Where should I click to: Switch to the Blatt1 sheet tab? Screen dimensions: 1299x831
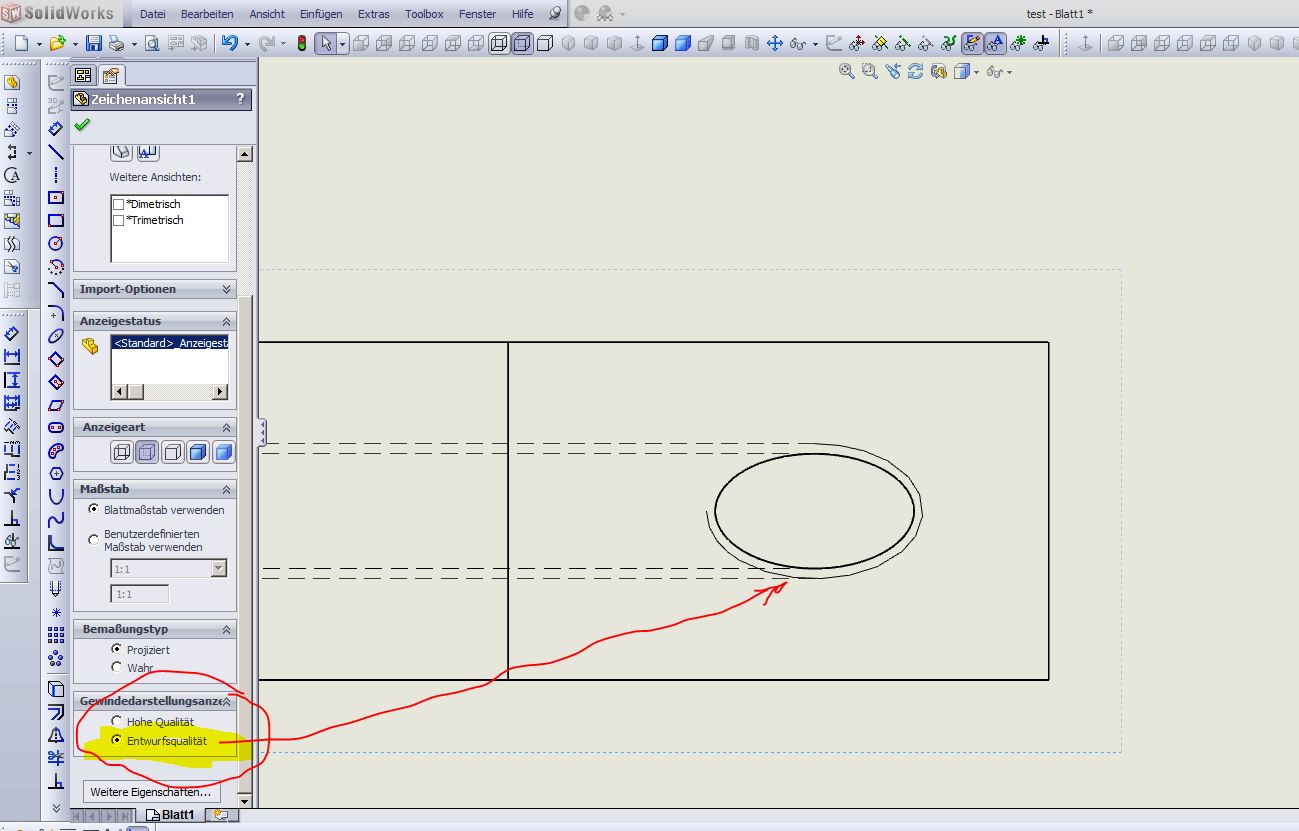tap(176, 815)
